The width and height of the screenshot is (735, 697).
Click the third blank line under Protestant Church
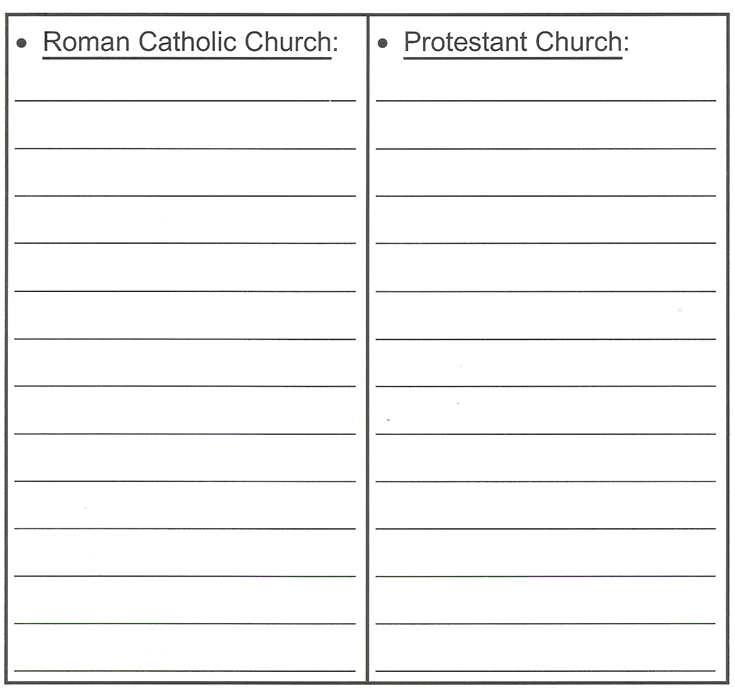pos(546,194)
